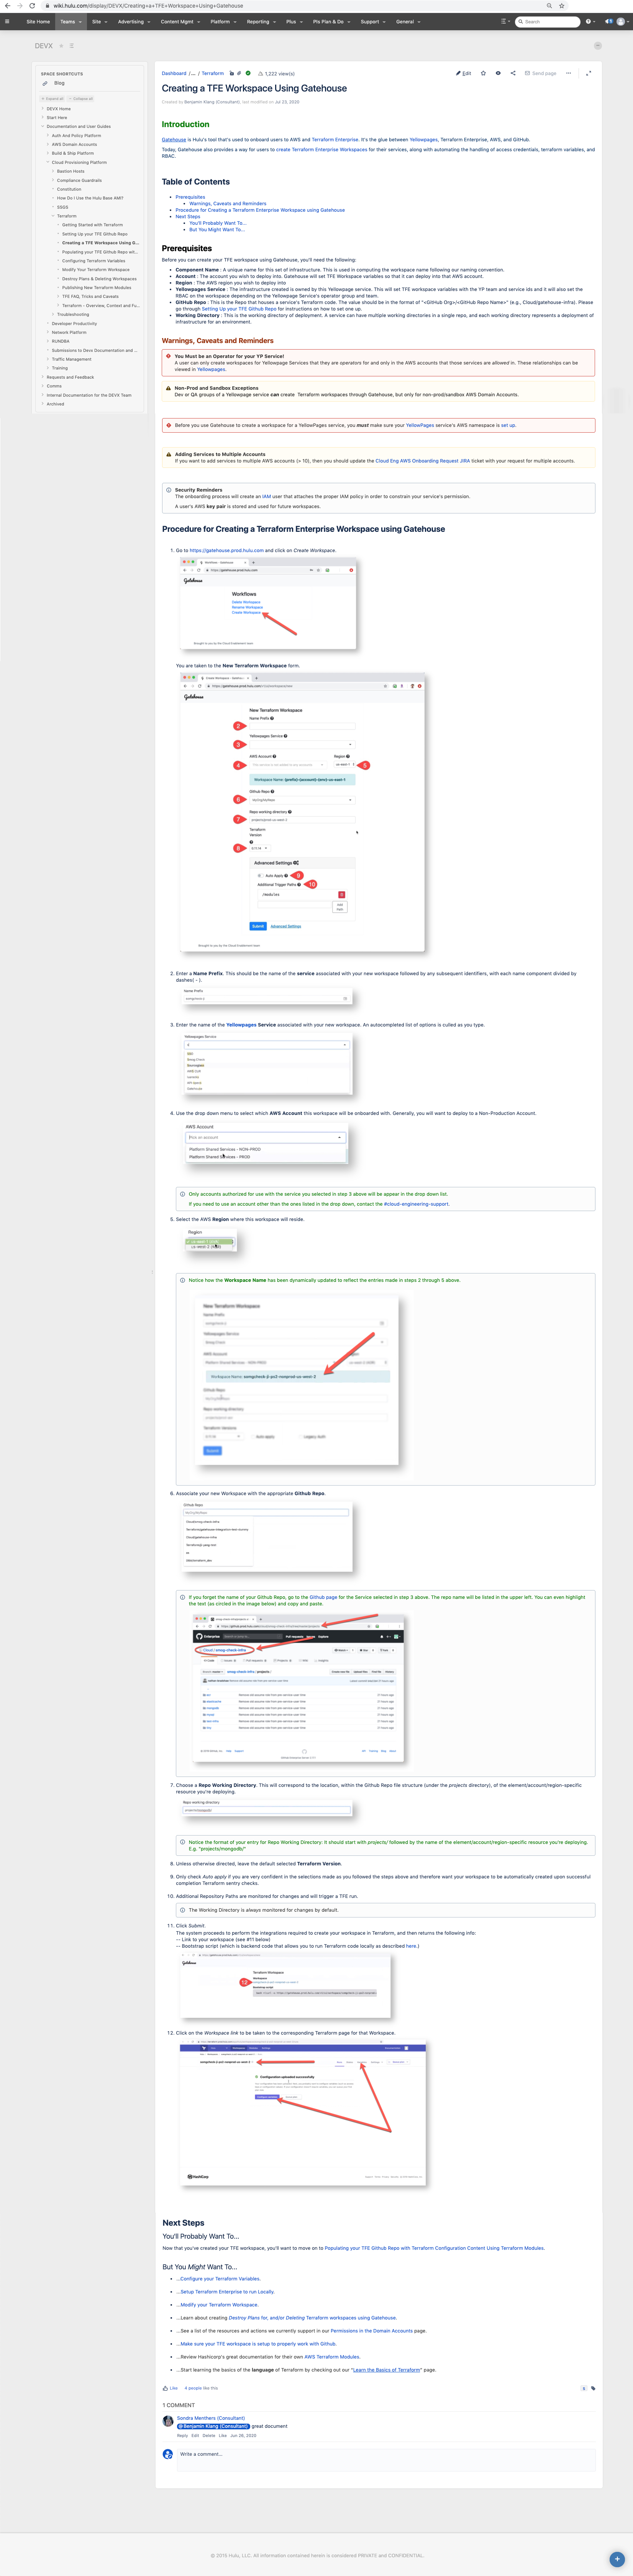633x2576 pixels.
Task: Open Configuring Terraform Variables in tree
Action: (94, 261)
